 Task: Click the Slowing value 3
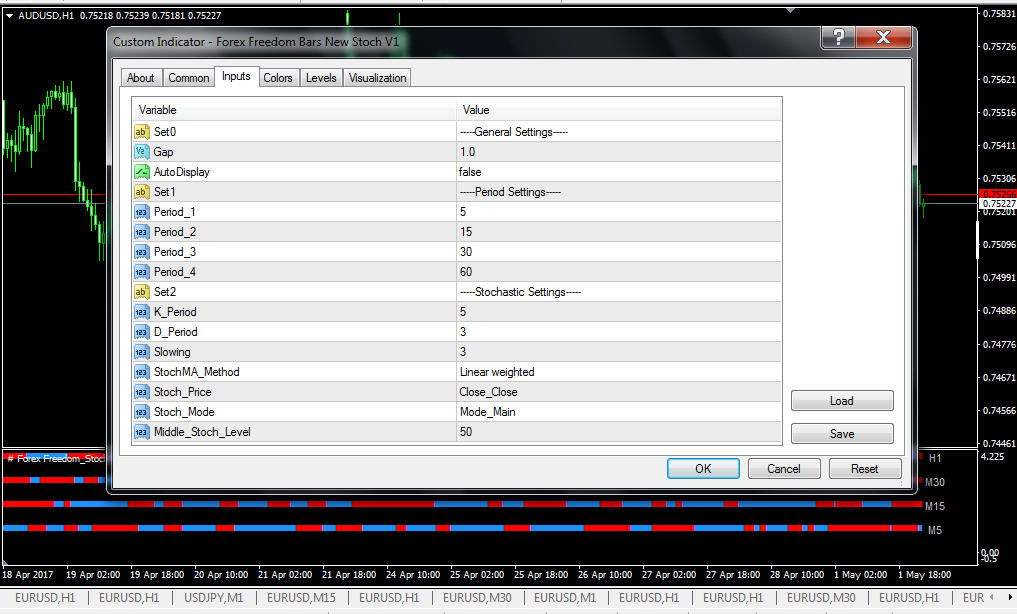pos(463,352)
